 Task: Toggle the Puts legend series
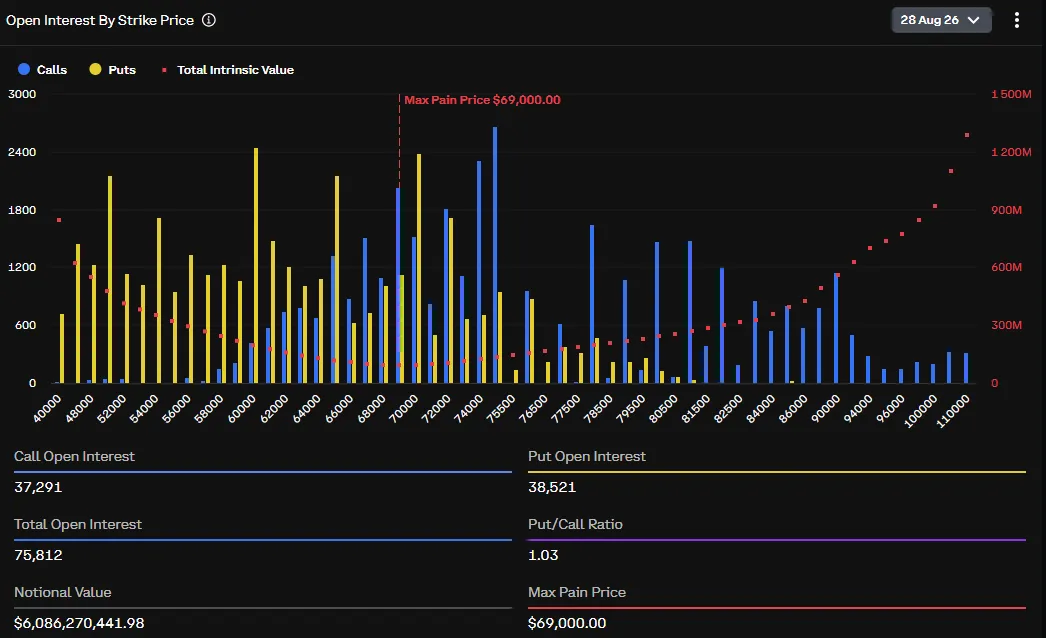[x=113, y=69]
